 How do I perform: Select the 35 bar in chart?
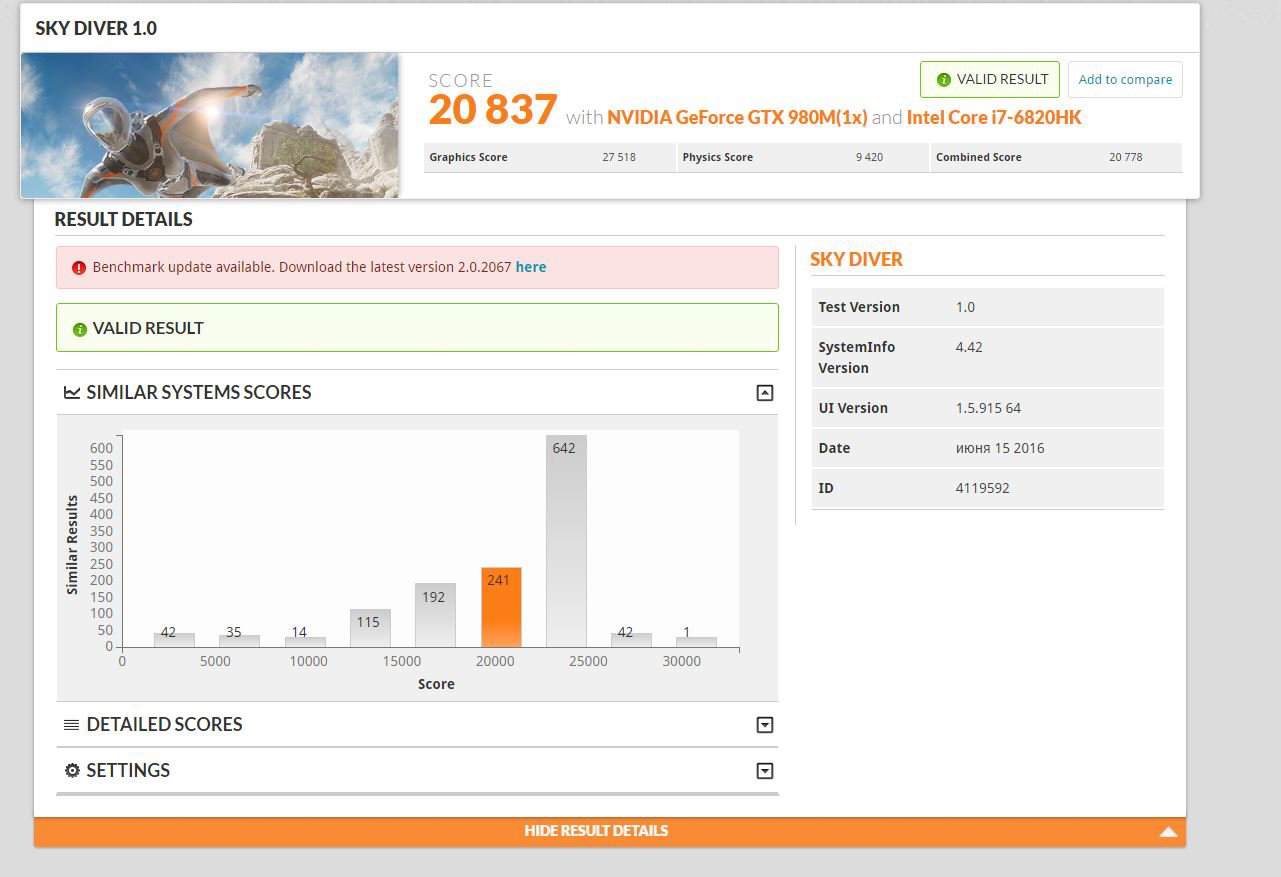(x=240, y=641)
